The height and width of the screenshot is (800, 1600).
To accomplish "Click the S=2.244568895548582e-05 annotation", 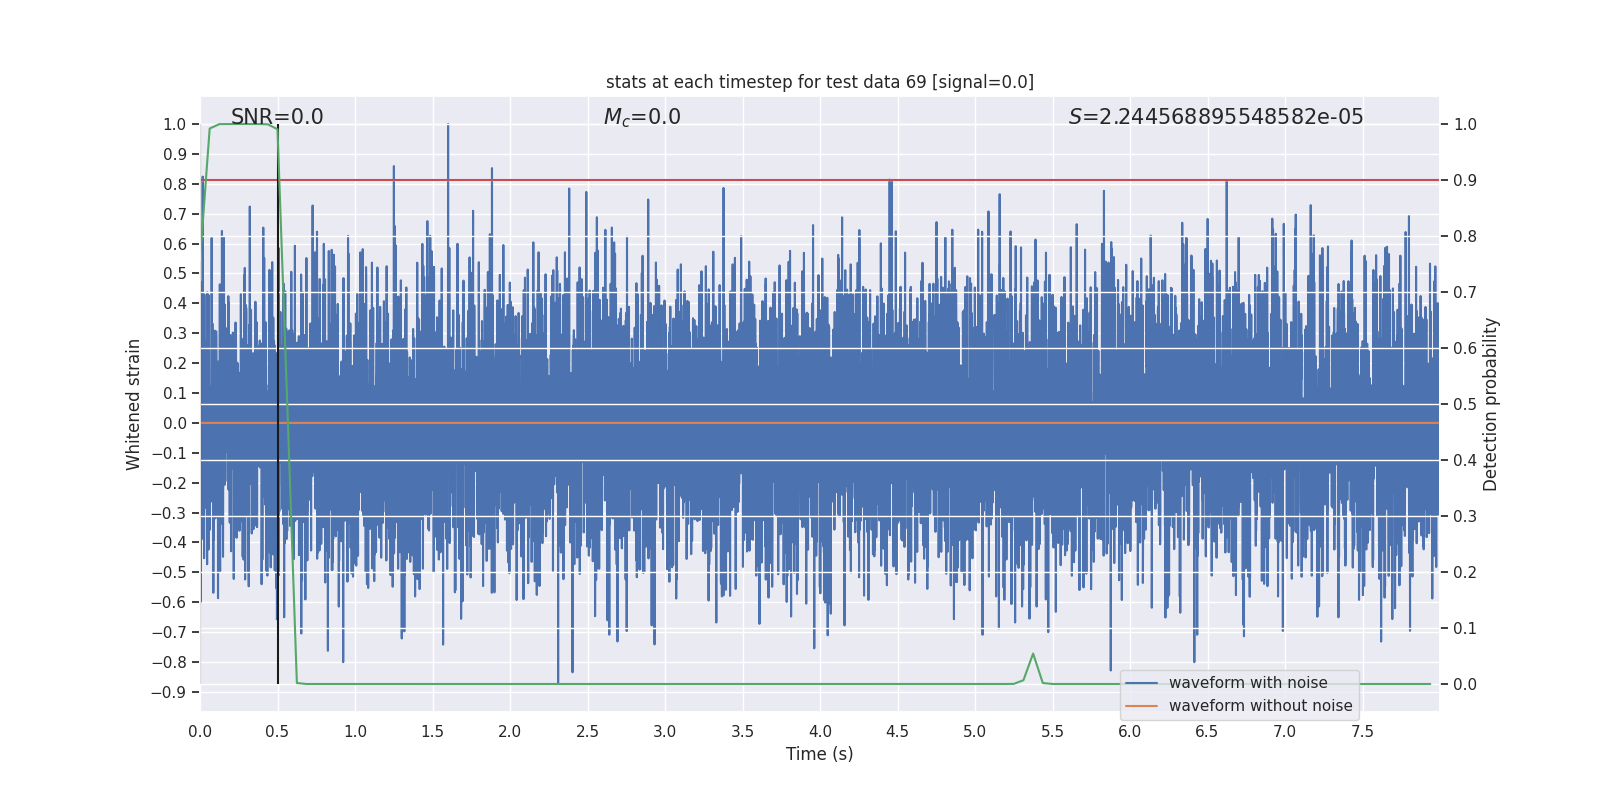I will tap(1216, 117).
